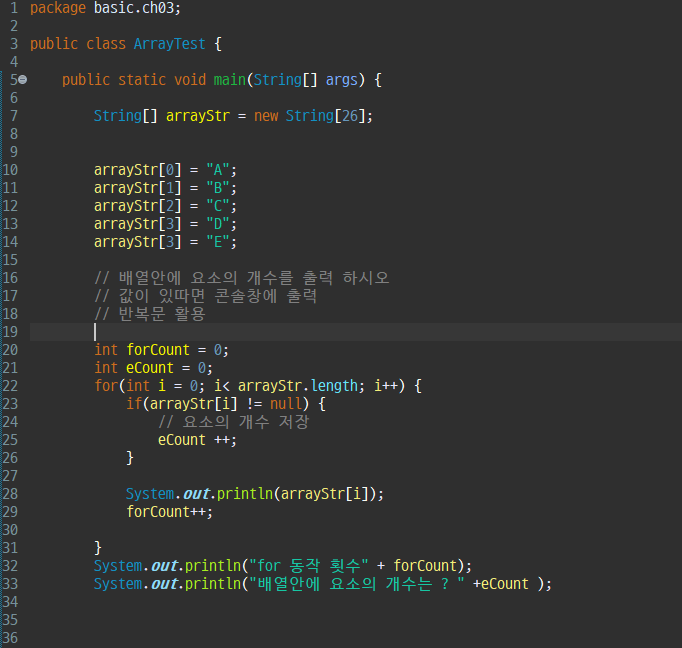Click the arrayStr variable declaration on line 7
The image size is (682, 648).
click(x=197, y=116)
